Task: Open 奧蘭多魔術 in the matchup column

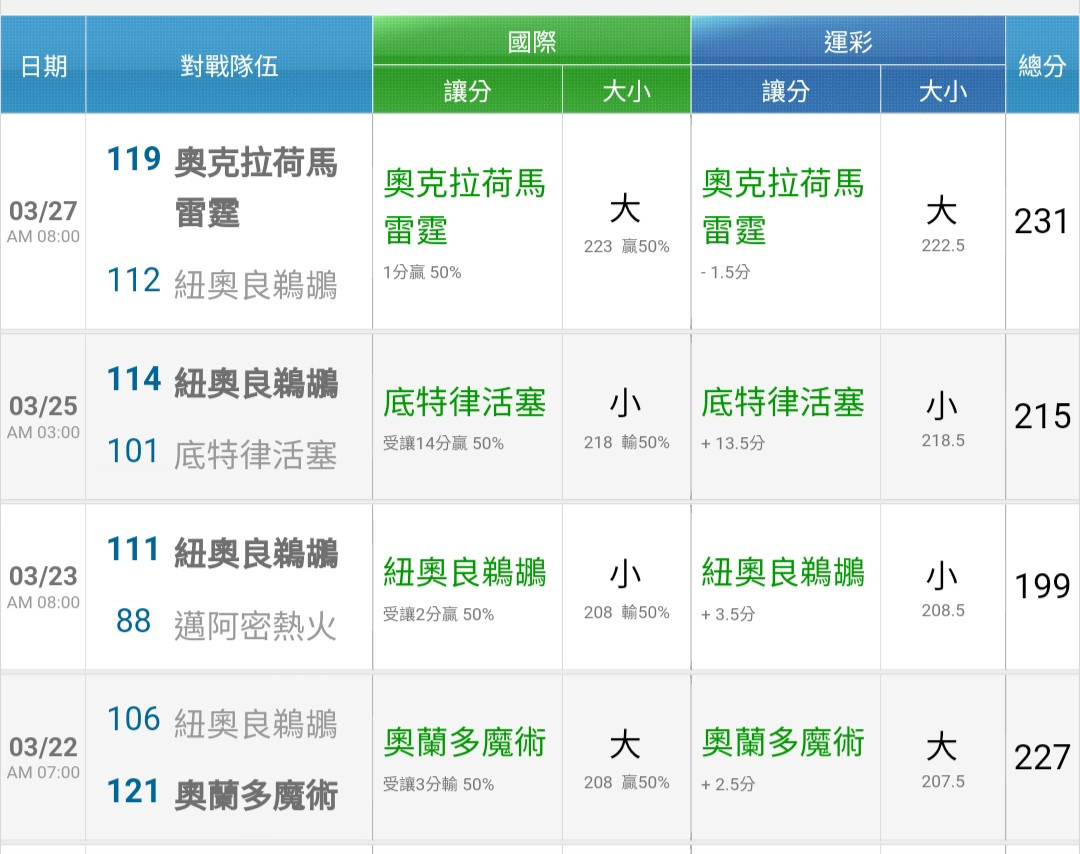Action: point(256,795)
